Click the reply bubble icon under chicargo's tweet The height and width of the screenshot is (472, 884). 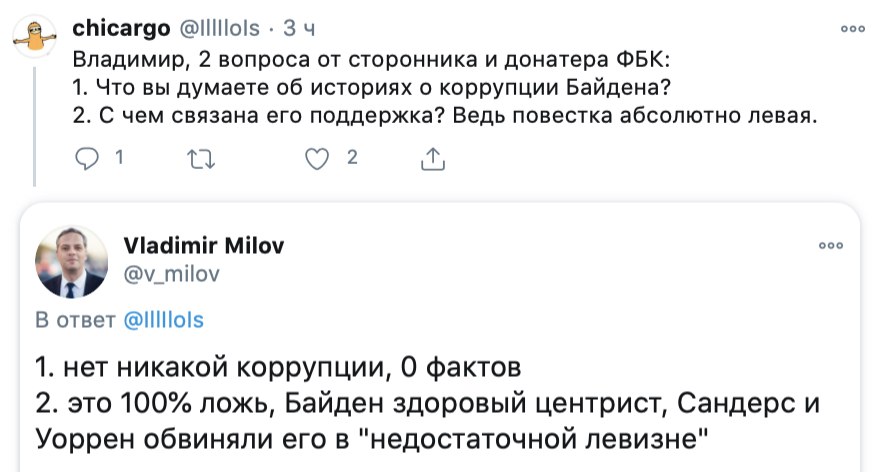pos(88,158)
